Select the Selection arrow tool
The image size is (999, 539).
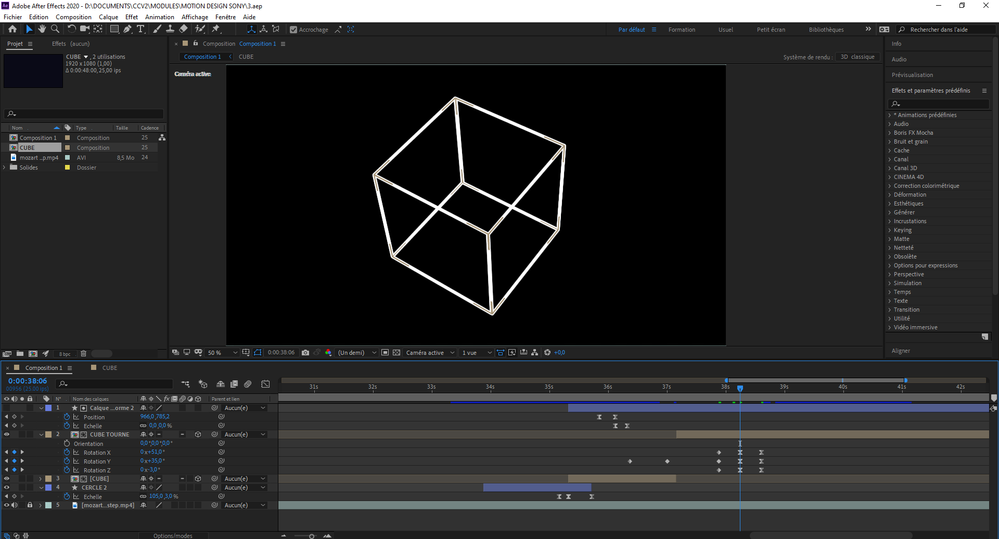point(29,29)
